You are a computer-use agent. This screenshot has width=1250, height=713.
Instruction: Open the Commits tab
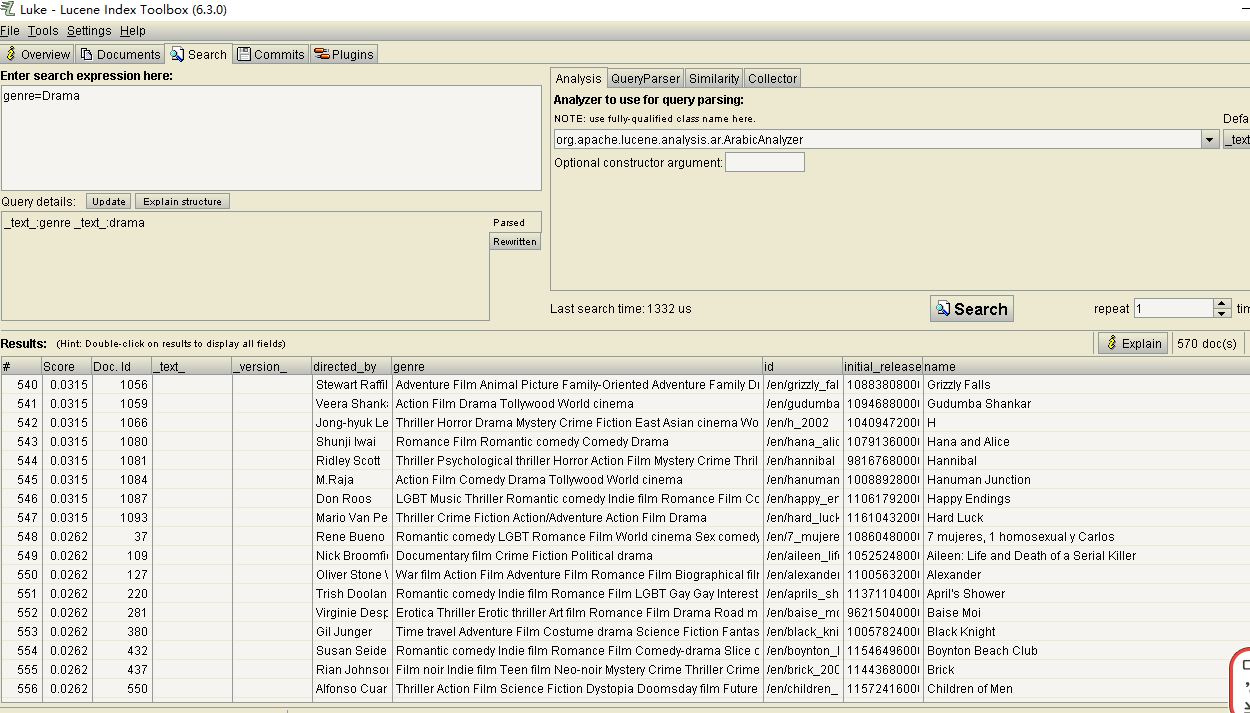coord(271,54)
